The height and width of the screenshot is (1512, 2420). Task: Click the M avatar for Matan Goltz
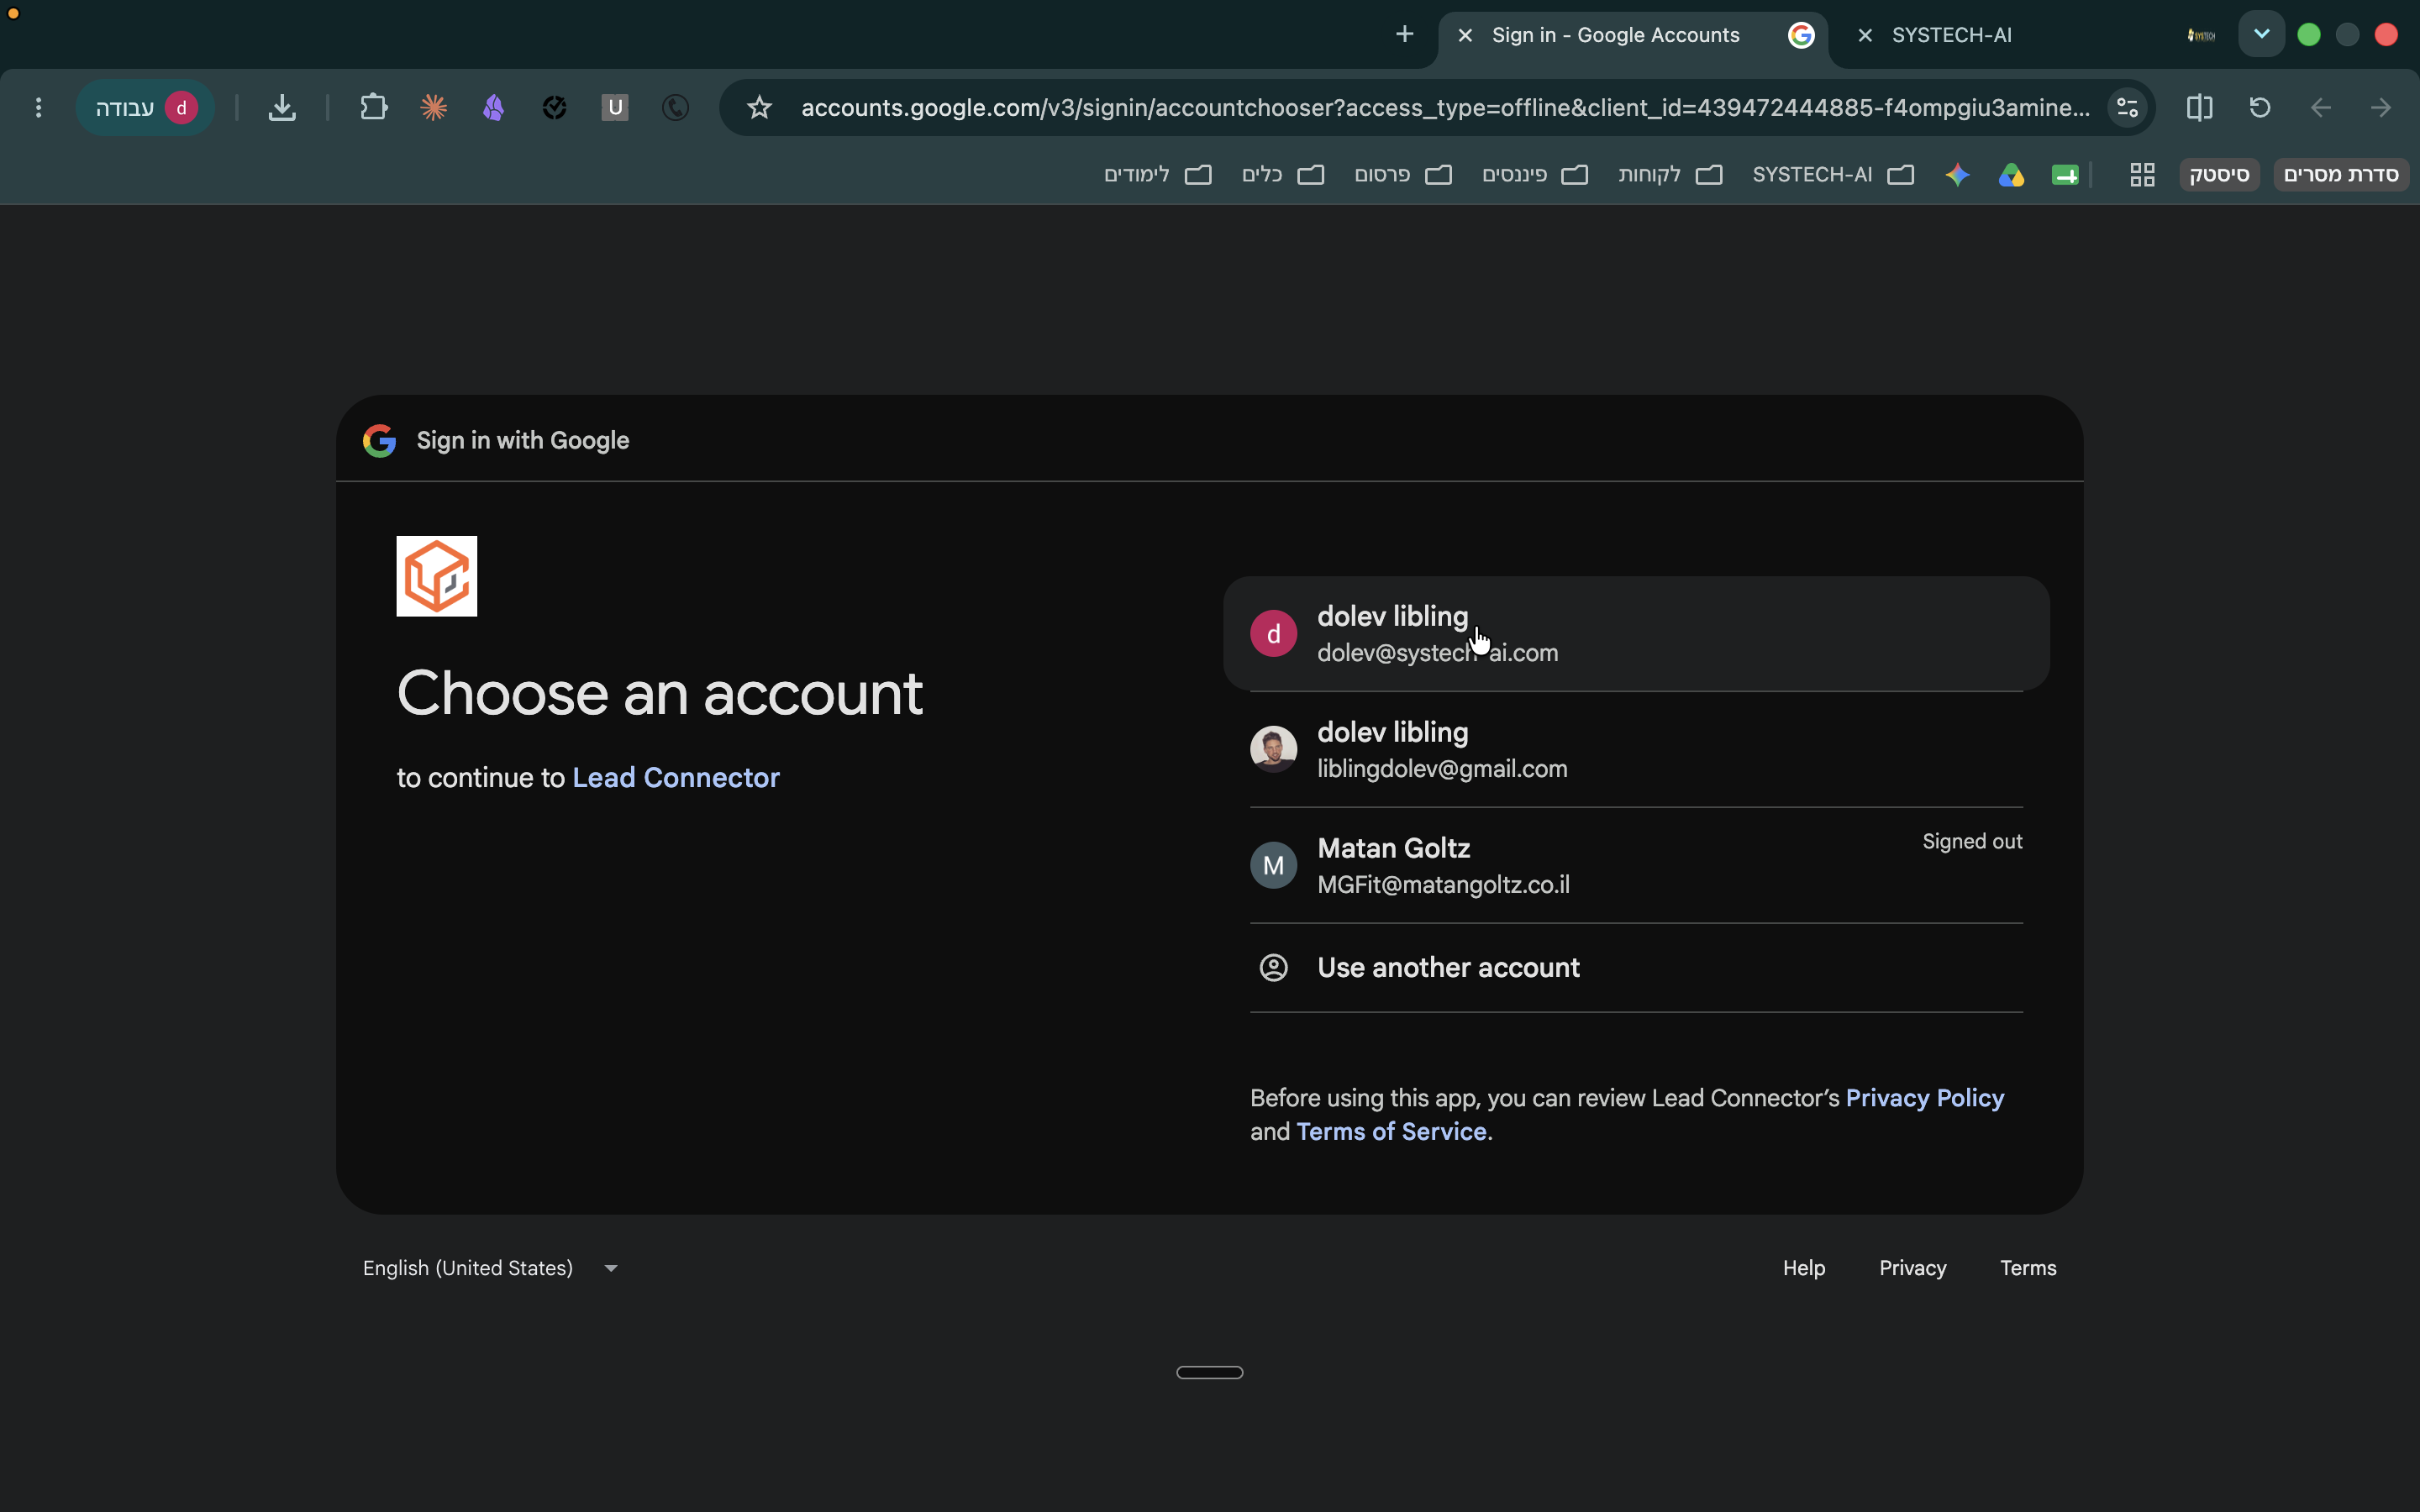click(1273, 865)
